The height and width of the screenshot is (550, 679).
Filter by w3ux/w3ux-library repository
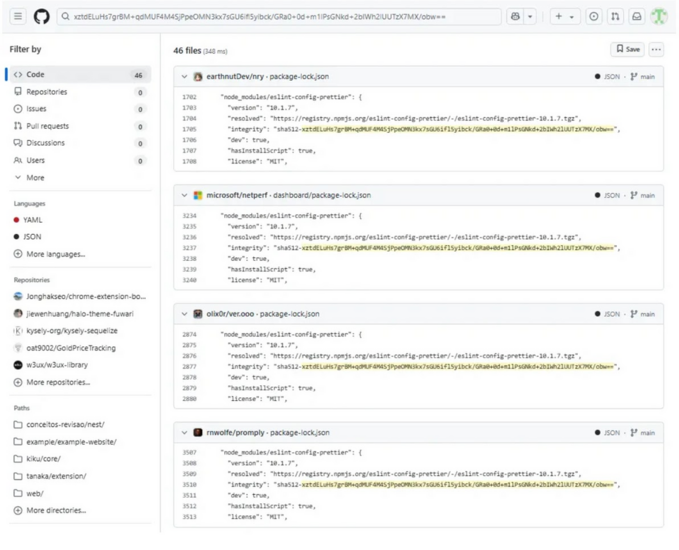pyautogui.click(x=80, y=365)
